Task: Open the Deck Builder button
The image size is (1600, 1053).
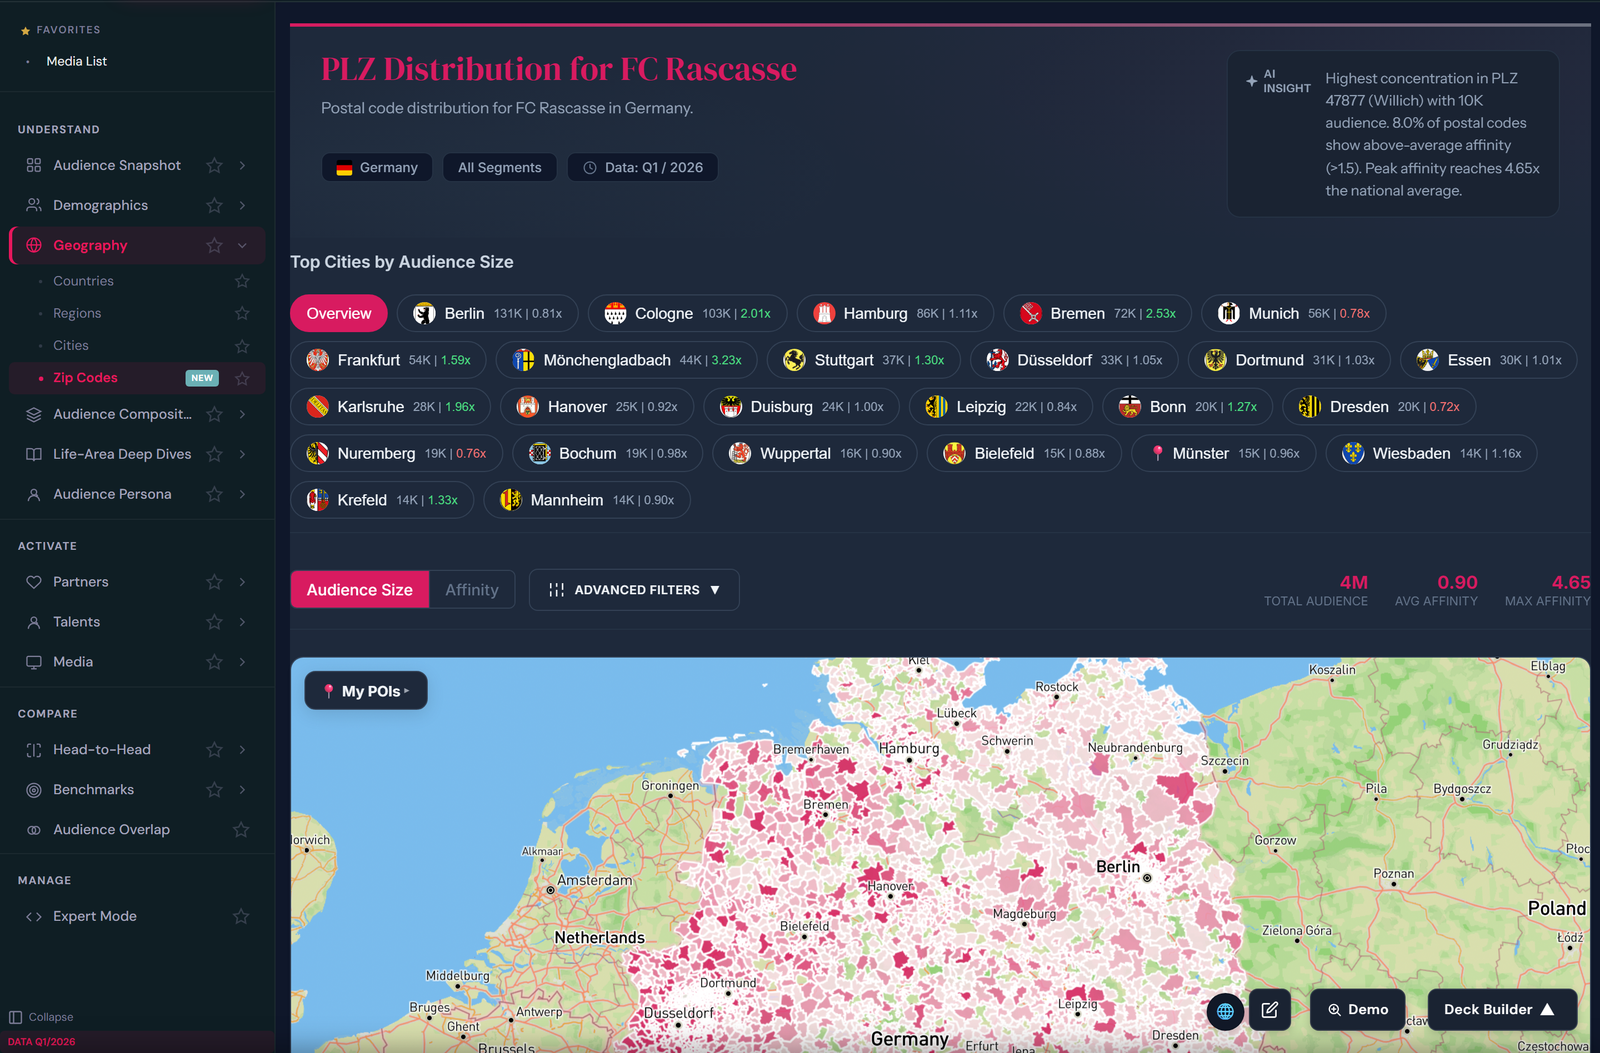Action: (x=1502, y=1010)
